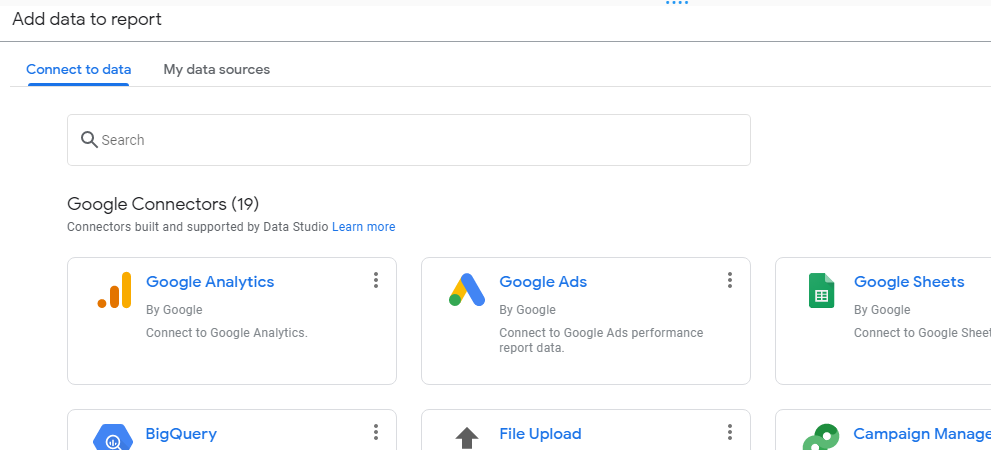The image size is (991, 450).
Task: Click 'By Google' under Google Sheets
Action: pyautogui.click(x=882, y=310)
